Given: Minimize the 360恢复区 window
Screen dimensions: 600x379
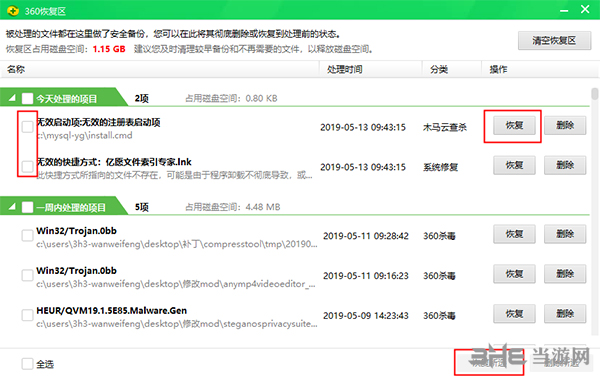Looking at the screenshot, I should point(564,10).
